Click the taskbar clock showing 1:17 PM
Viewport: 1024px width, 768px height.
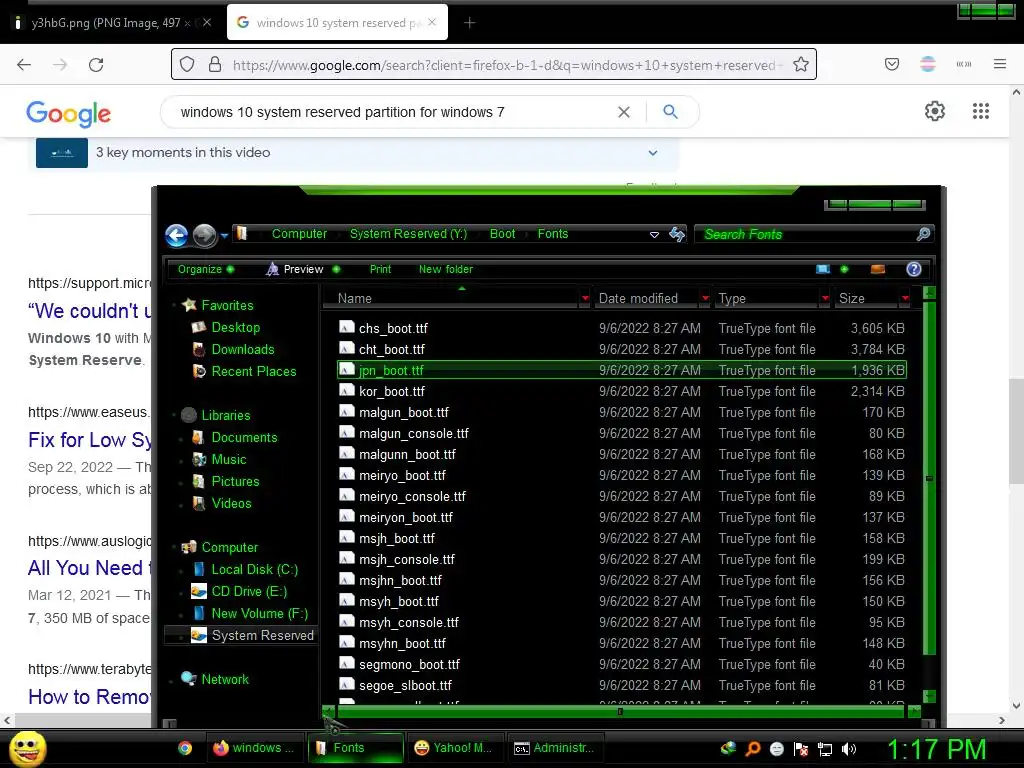[x=936, y=749]
